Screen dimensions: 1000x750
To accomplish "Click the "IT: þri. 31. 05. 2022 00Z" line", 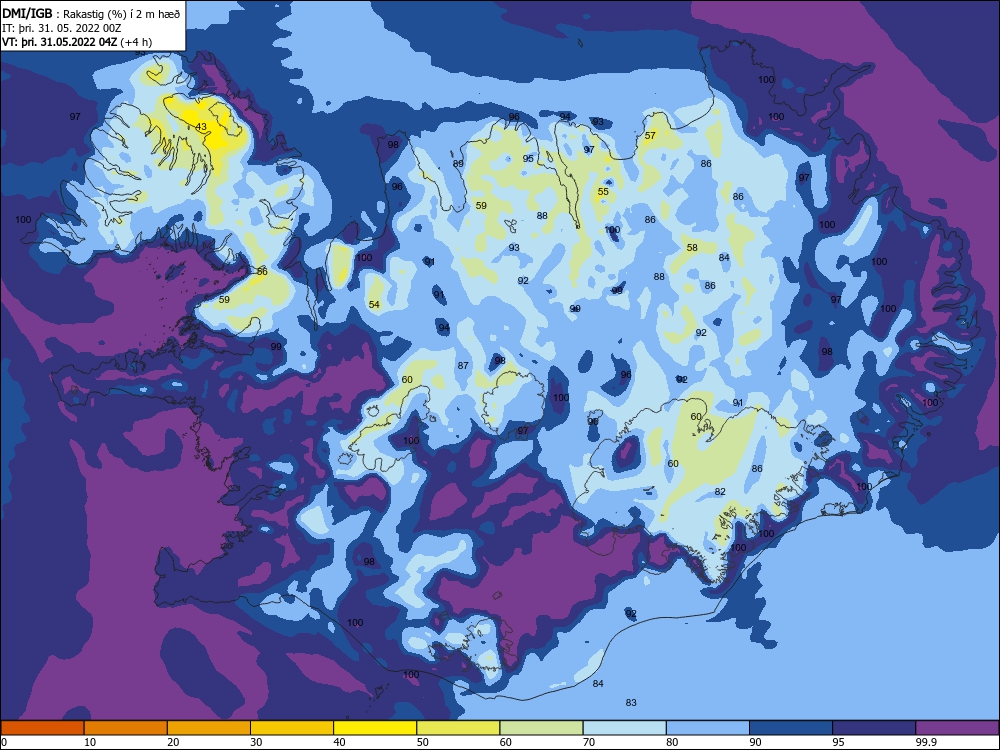I will coord(61,28).
